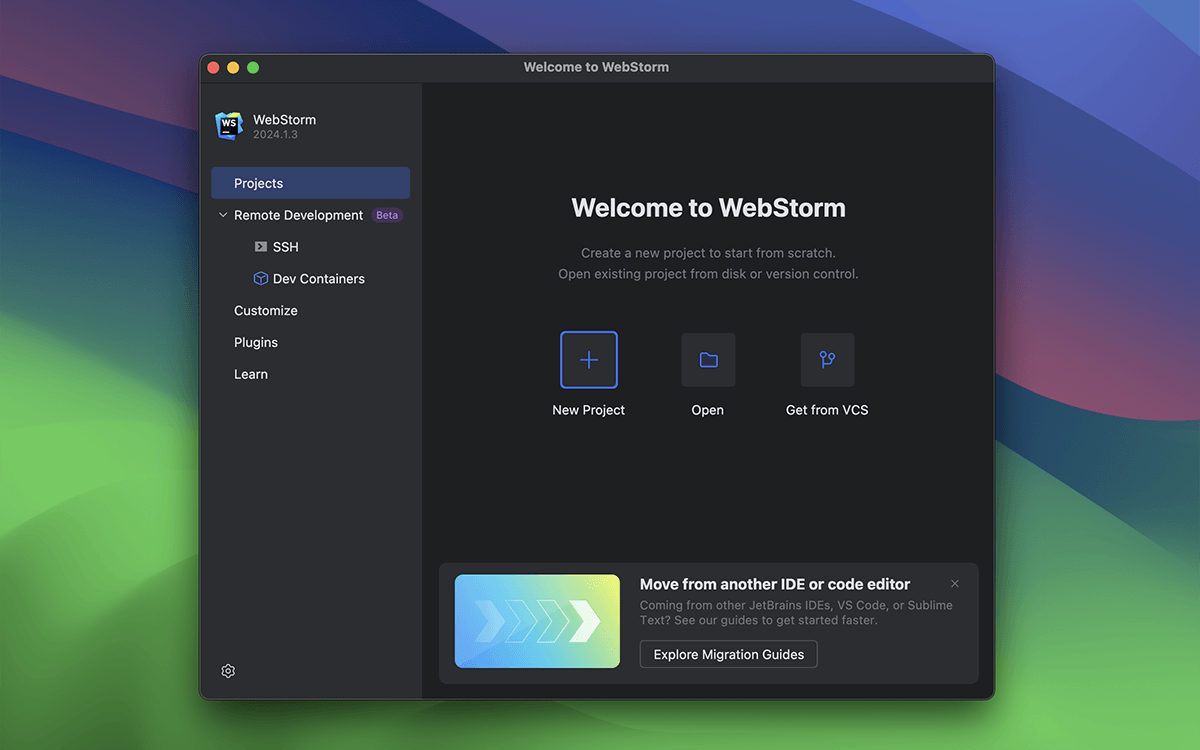The image size is (1200, 750).
Task: Select Projects in the sidebar
Action: coord(310,183)
